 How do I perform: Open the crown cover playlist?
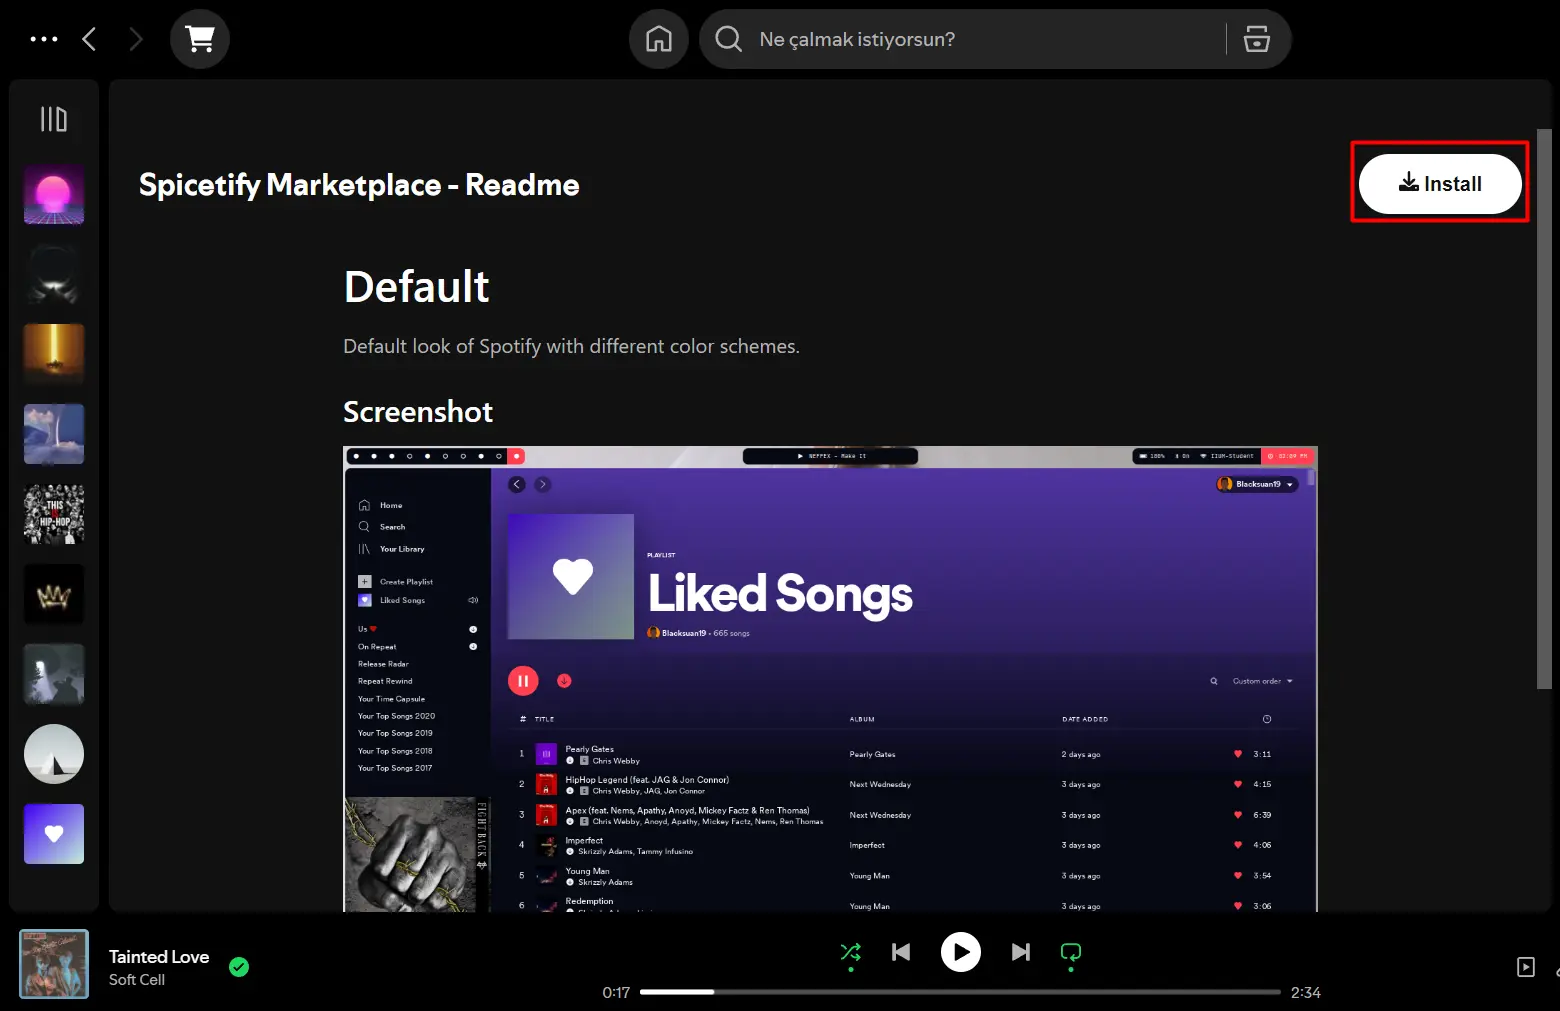pyautogui.click(x=54, y=594)
